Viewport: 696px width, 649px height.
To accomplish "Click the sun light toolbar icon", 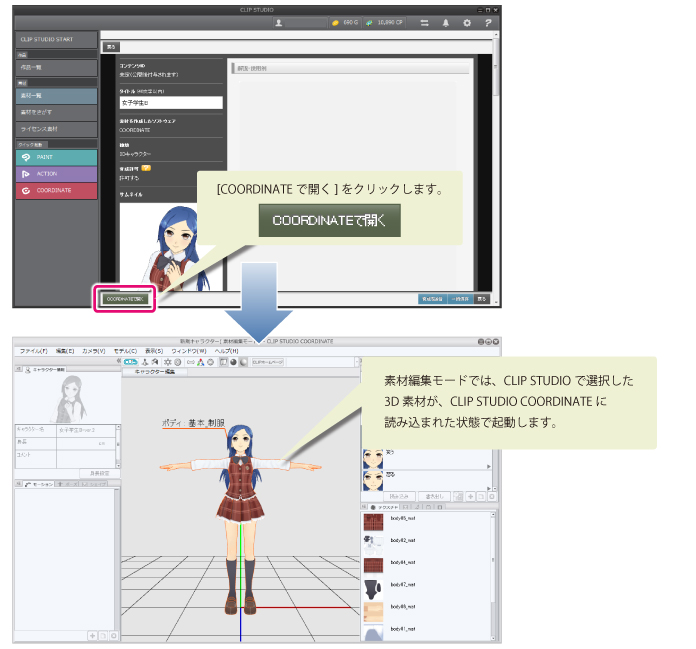I will click(168, 362).
